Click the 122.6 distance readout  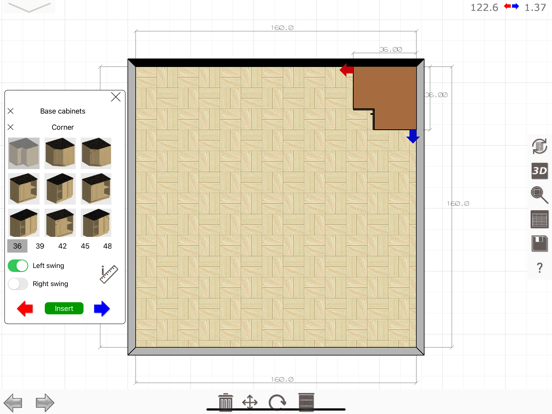(484, 7)
